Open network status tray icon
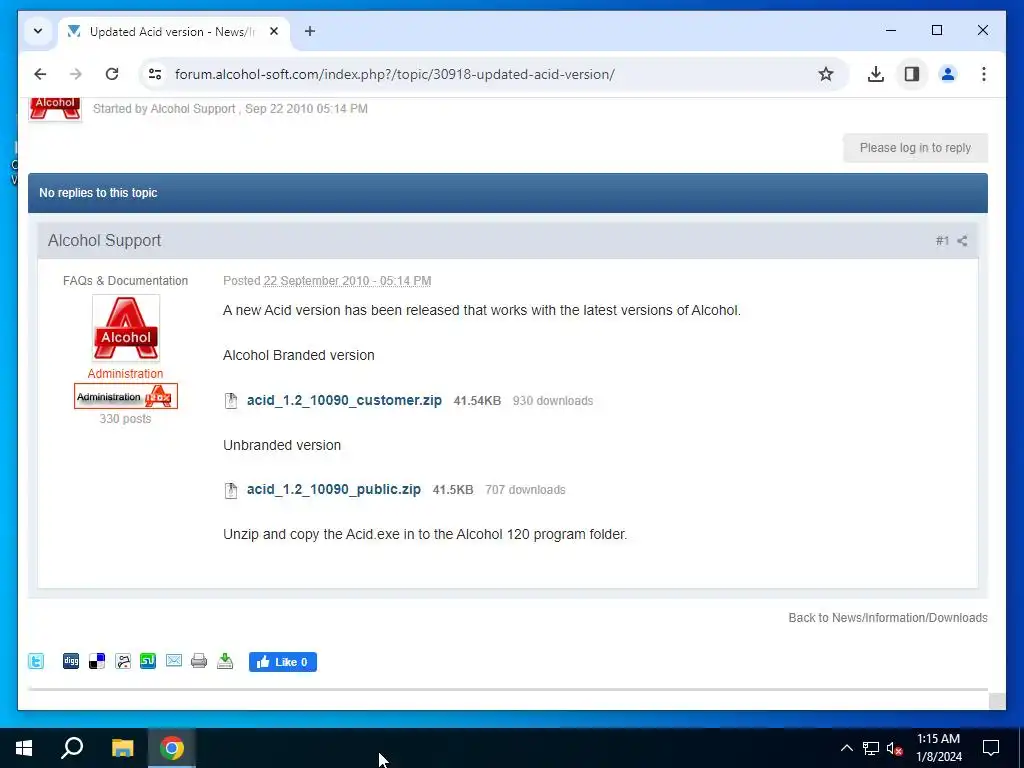 [871, 748]
